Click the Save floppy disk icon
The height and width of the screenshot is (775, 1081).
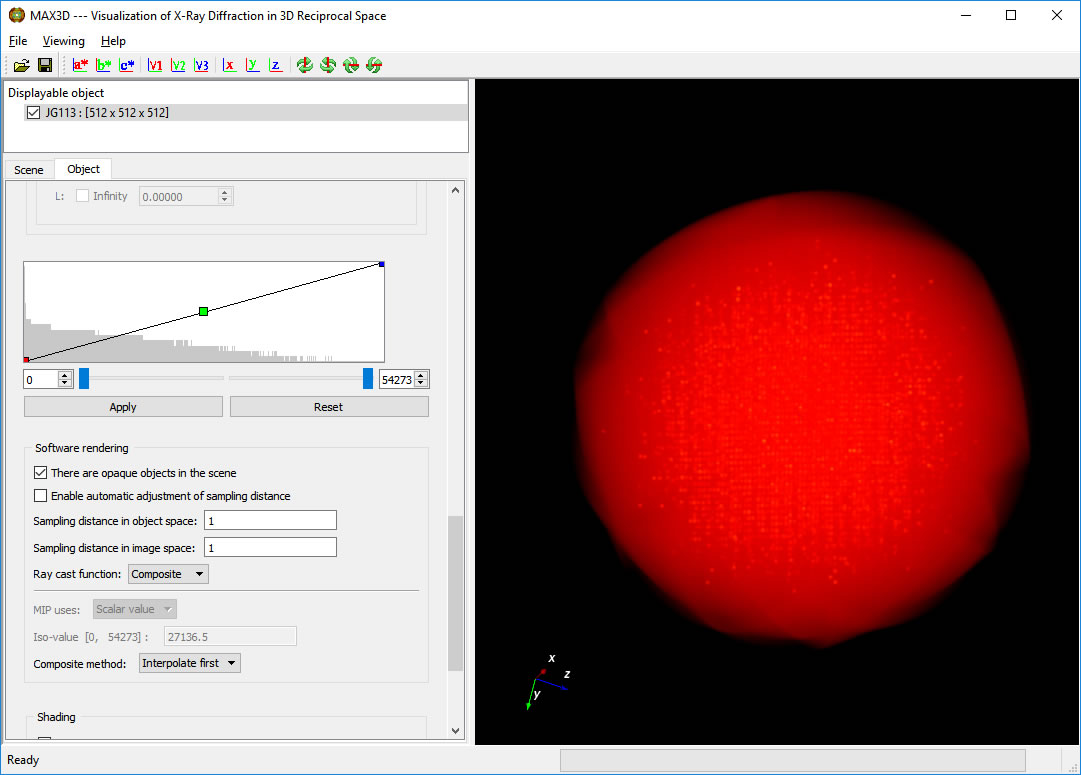[45, 65]
